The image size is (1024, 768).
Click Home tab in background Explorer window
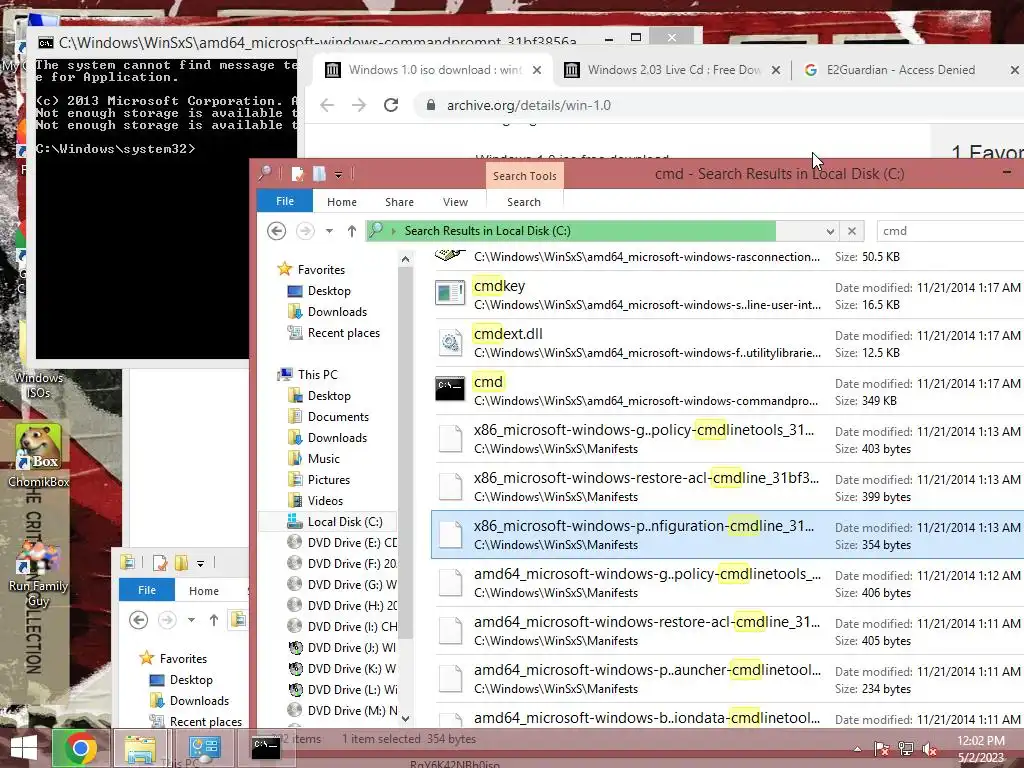pyautogui.click(x=204, y=590)
